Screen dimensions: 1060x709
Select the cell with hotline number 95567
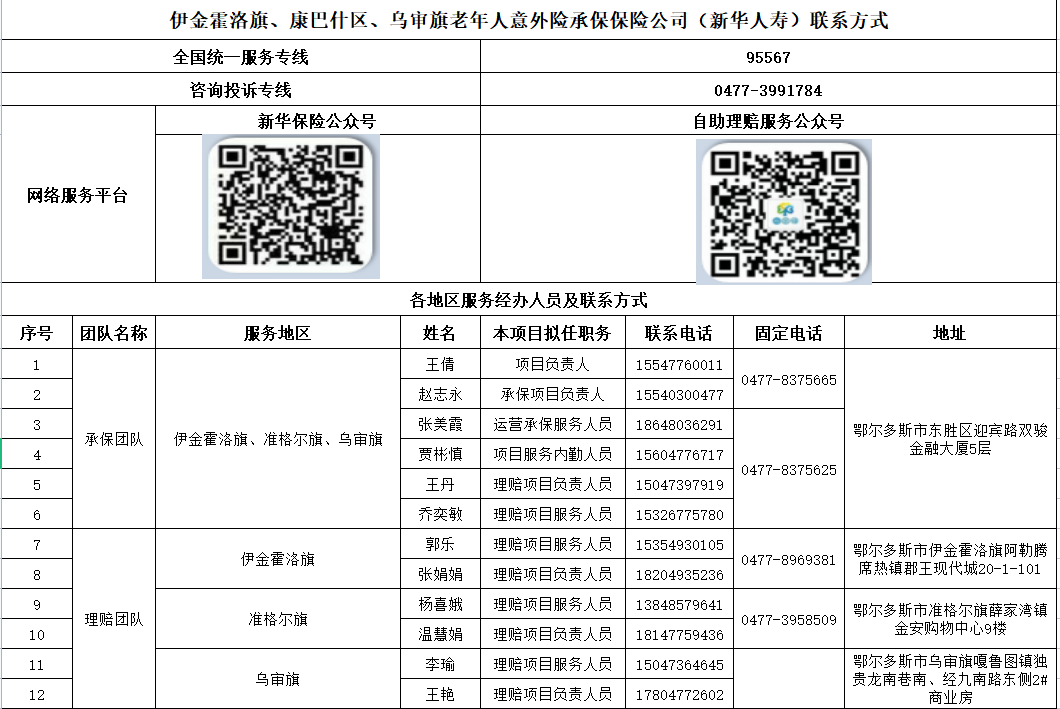click(768, 57)
